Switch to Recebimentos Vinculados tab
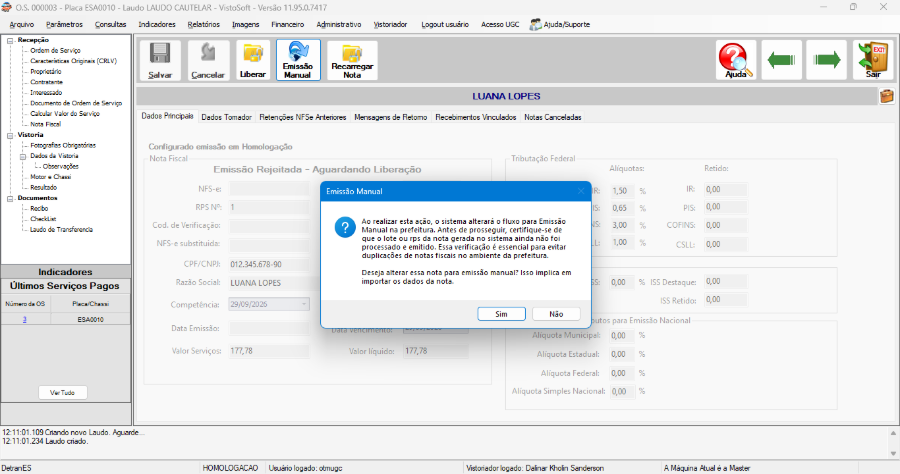Screen dimensions: 900x474 pyautogui.click(x=475, y=117)
